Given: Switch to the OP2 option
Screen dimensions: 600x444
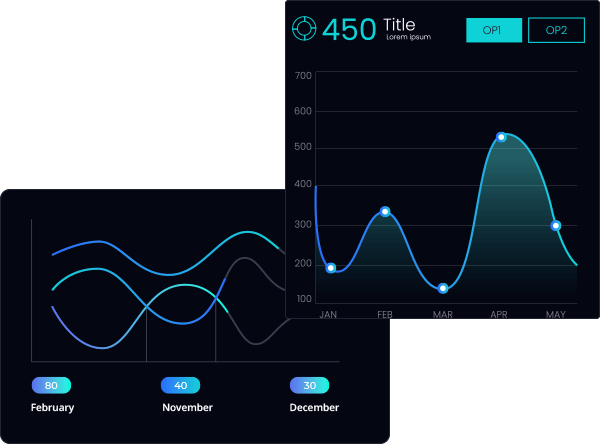Looking at the screenshot, I should tap(556, 30).
